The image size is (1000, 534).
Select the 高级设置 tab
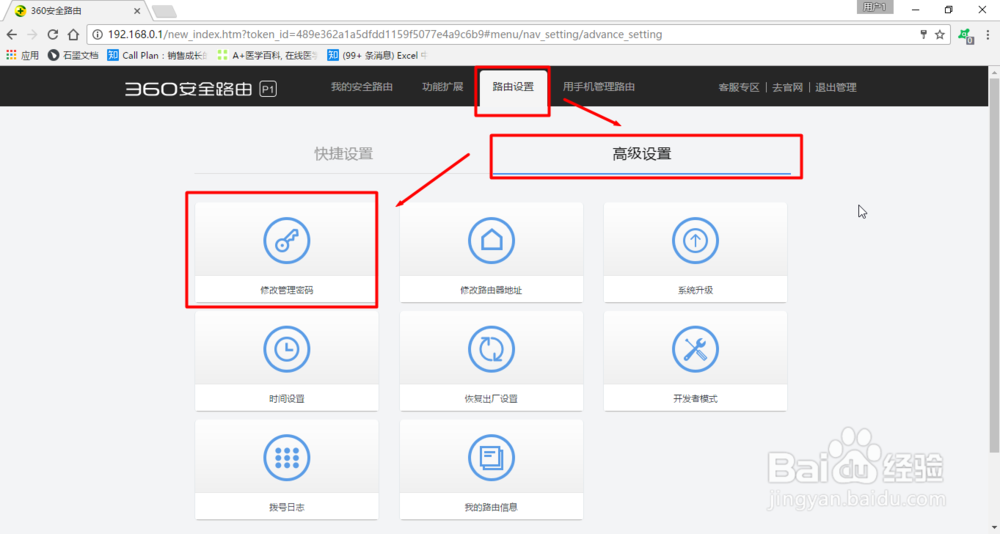click(642, 154)
